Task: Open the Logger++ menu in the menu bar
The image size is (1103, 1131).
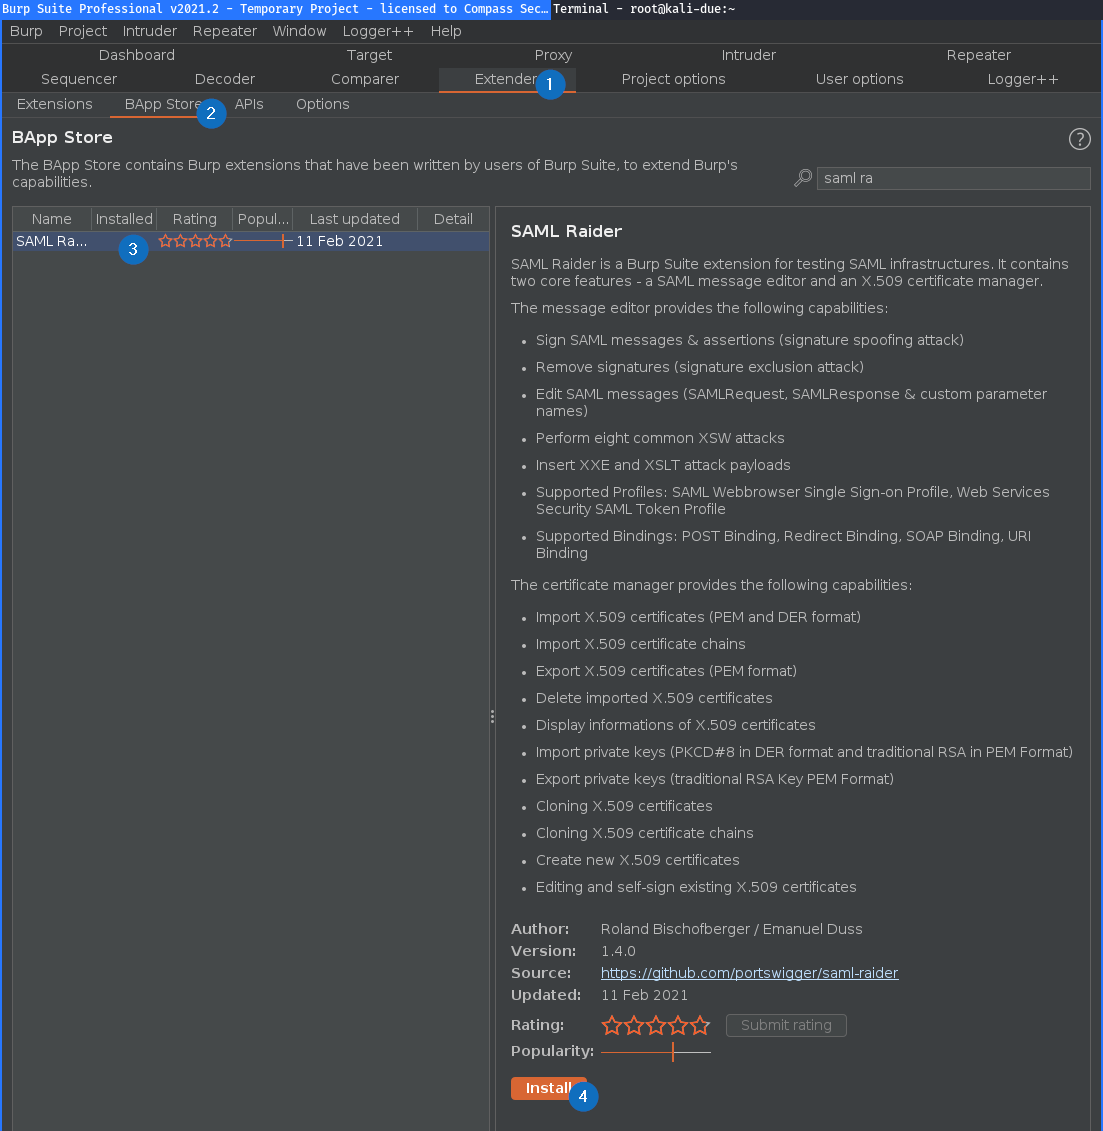Action: click(377, 31)
